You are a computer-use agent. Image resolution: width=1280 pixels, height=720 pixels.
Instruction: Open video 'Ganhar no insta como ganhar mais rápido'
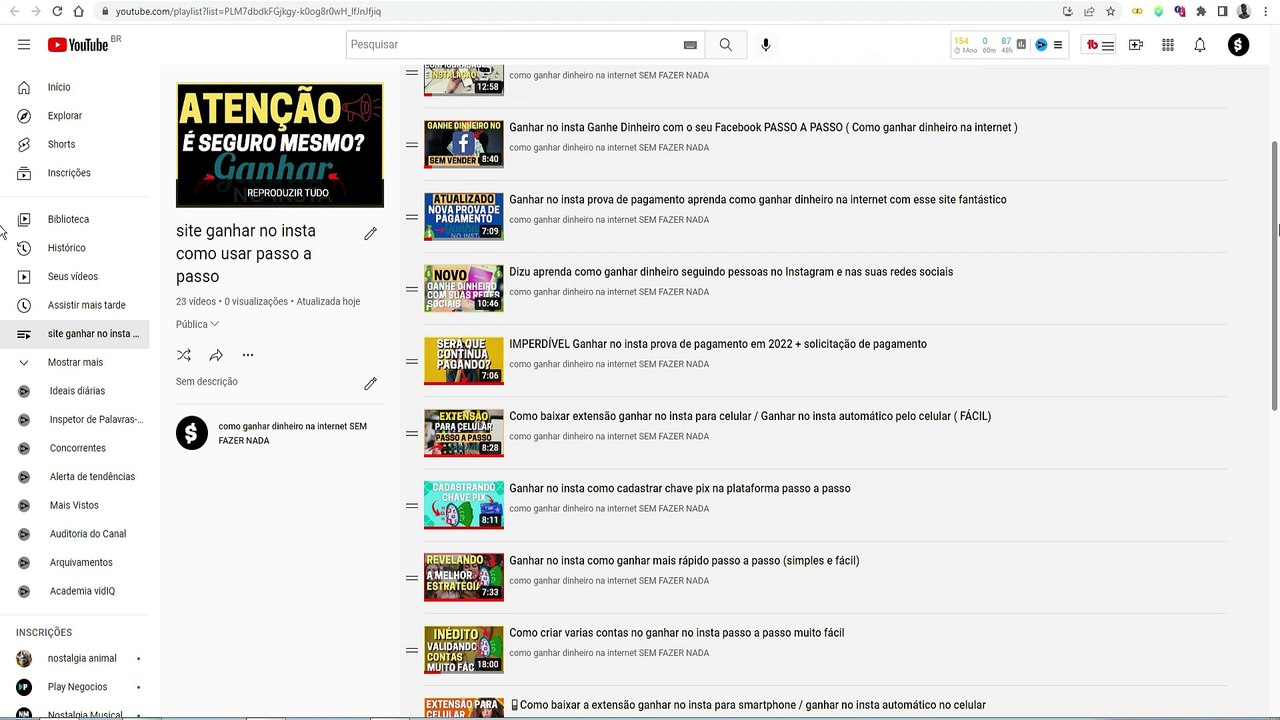point(684,561)
